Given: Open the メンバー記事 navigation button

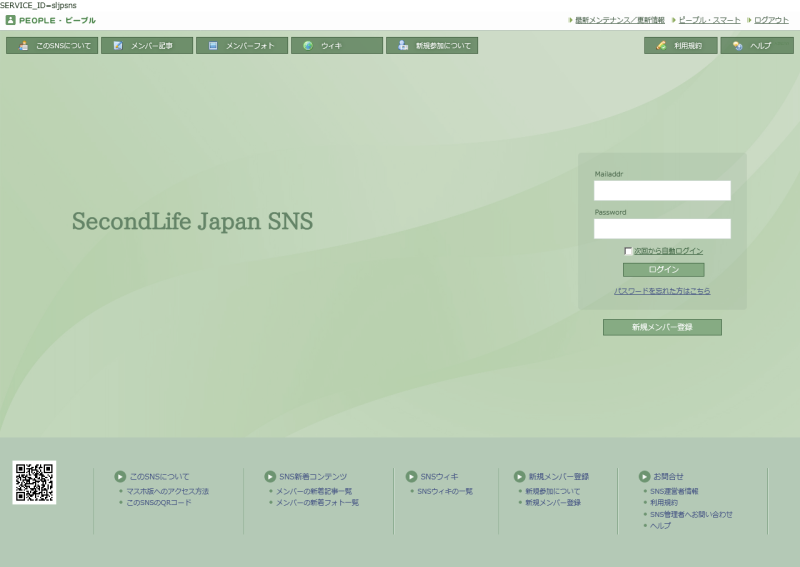Looking at the screenshot, I should 147,45.
